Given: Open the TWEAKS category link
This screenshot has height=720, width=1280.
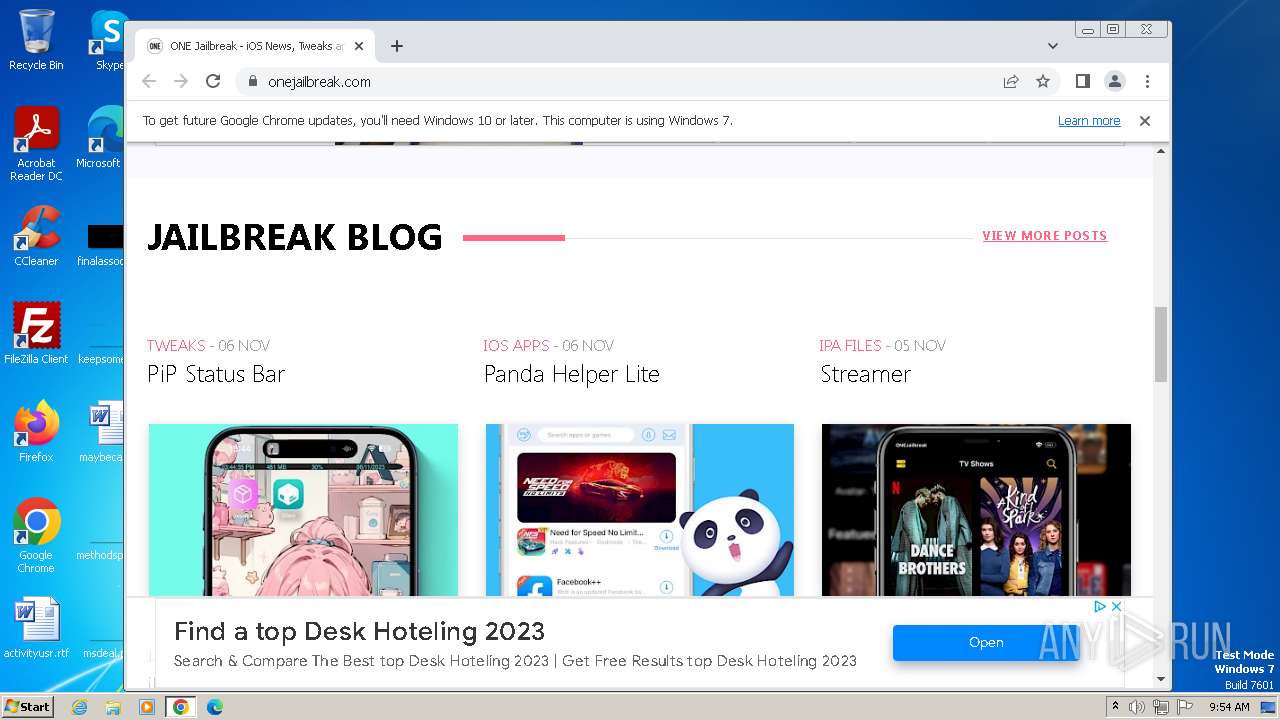Looking at the screenshot, I should click(176, 345).
